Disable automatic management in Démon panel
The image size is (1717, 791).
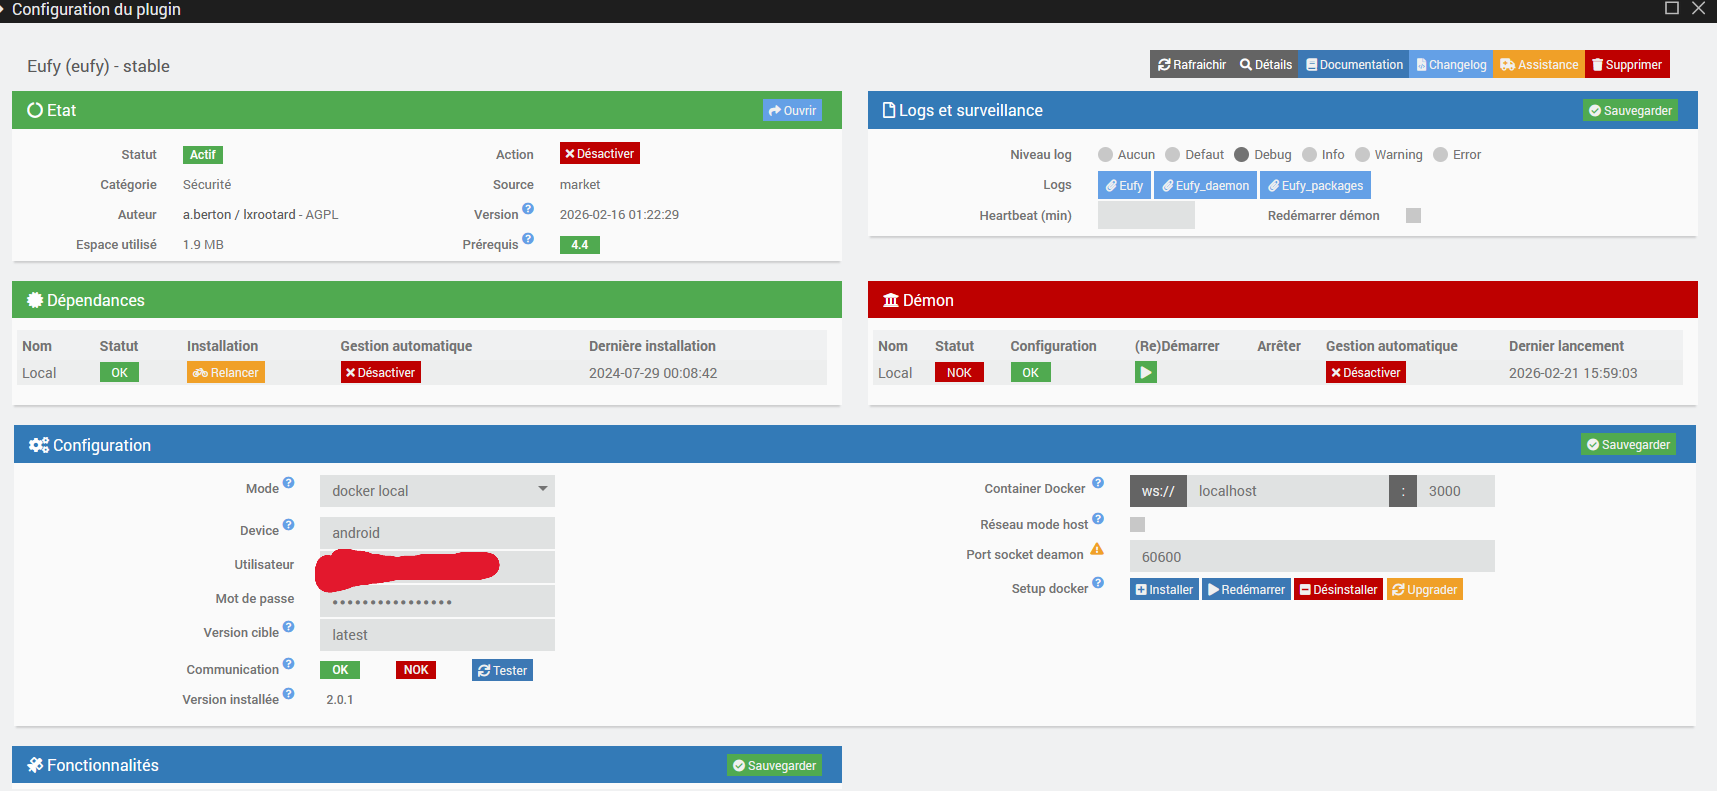point(1366,373)
